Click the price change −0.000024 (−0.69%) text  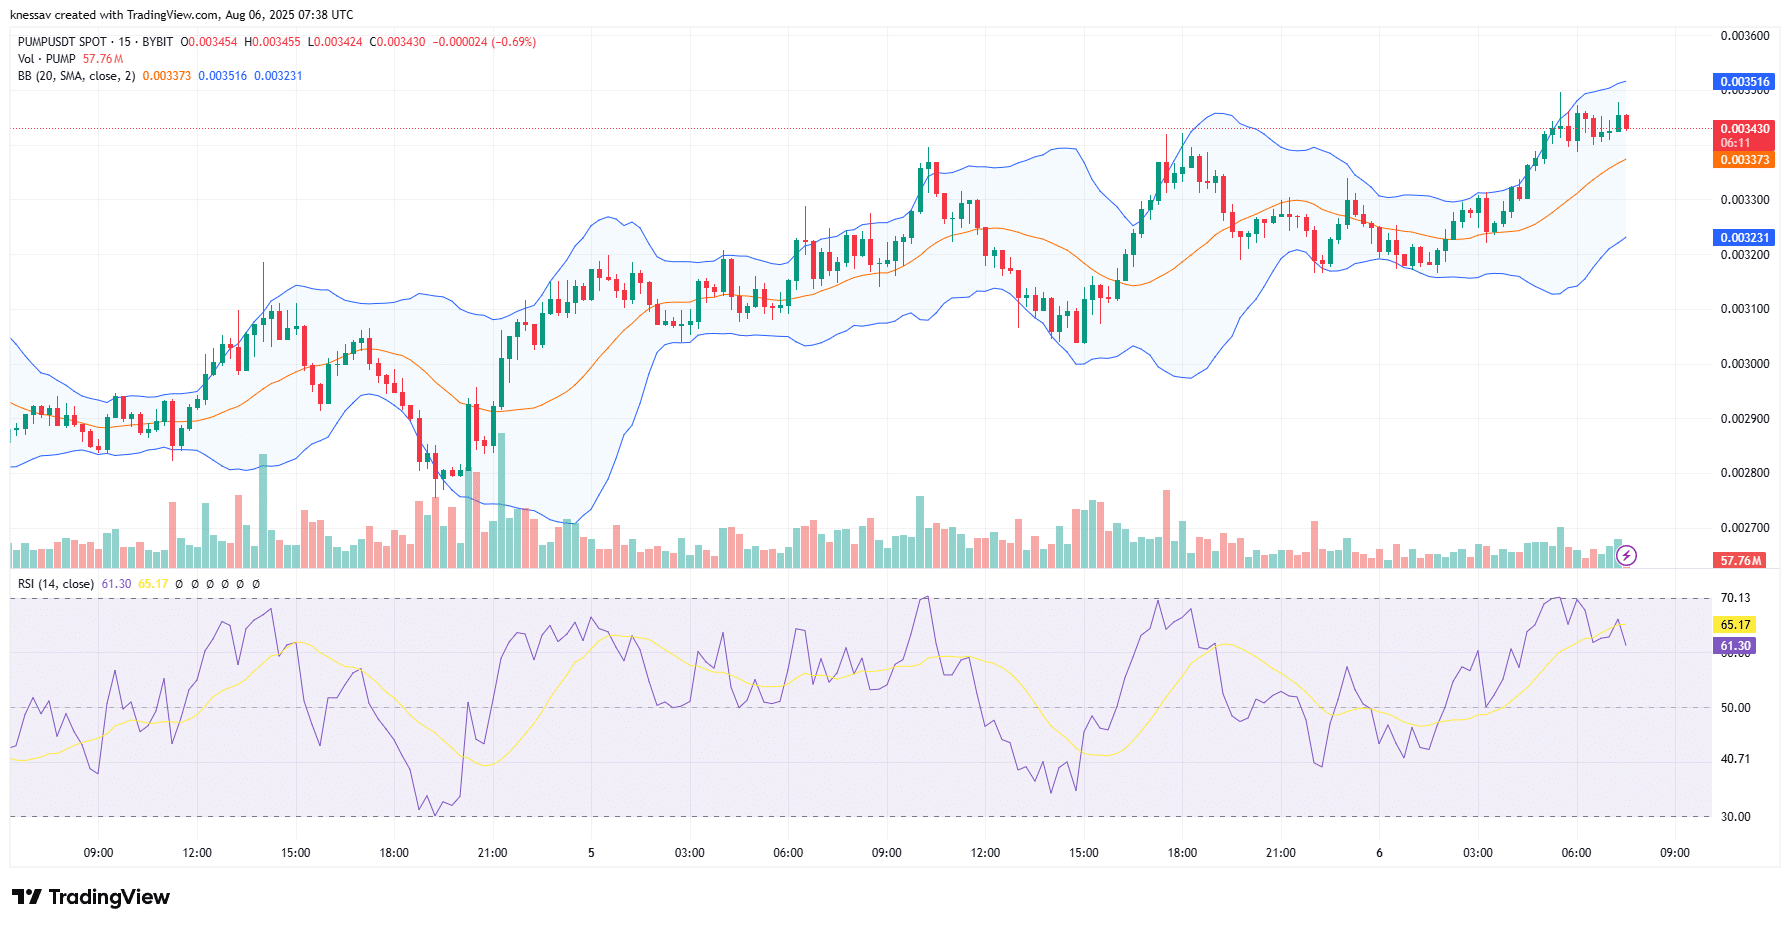tap(484, 42)
